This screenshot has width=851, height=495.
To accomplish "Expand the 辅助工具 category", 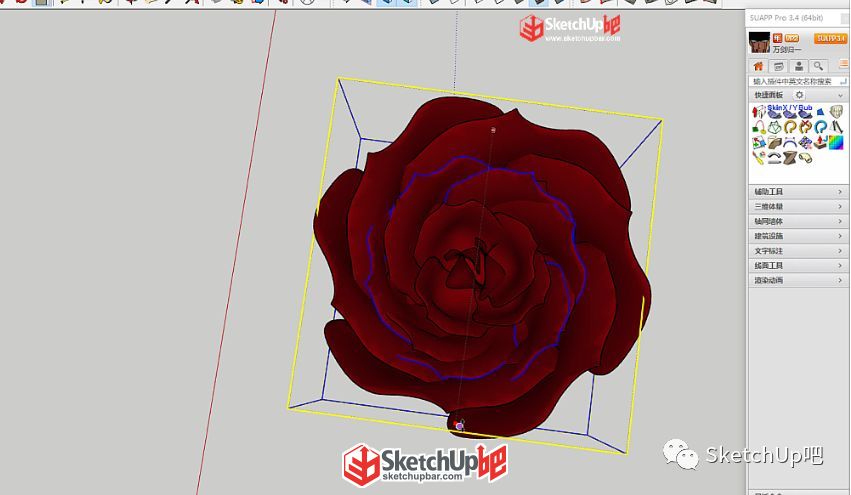I will (x=798, y=192).
